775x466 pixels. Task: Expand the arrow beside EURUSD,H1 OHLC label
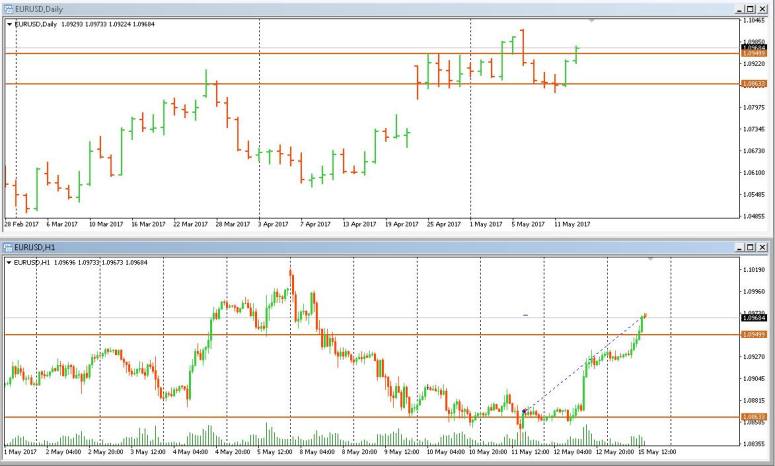(x=10, y=262)
